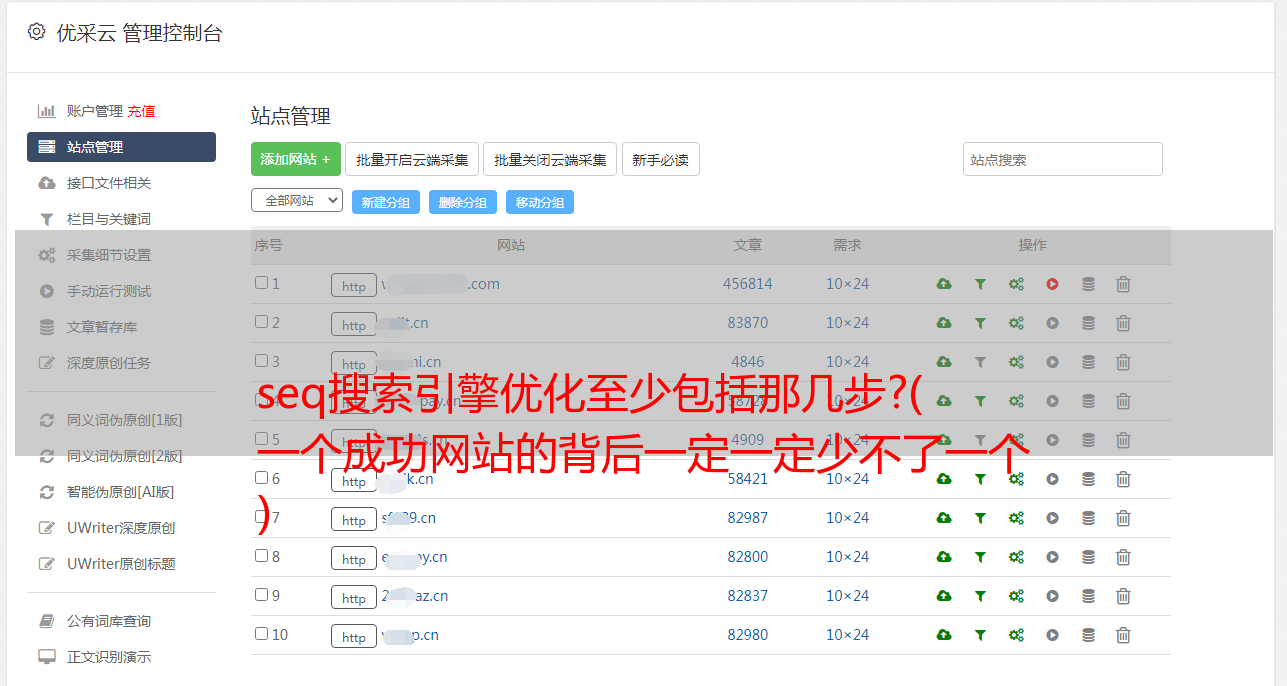Click the cloud upload icon in row 4
1287x686 pixels.
tap(944, 401)
